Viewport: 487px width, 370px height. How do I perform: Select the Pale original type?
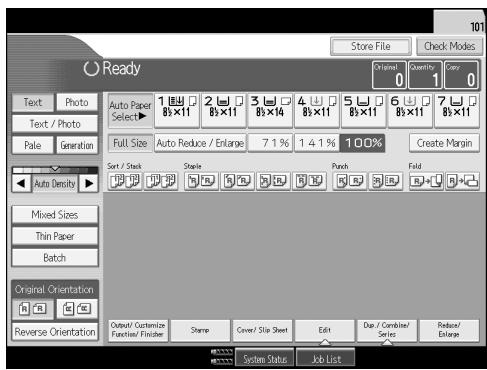point(33,145)
